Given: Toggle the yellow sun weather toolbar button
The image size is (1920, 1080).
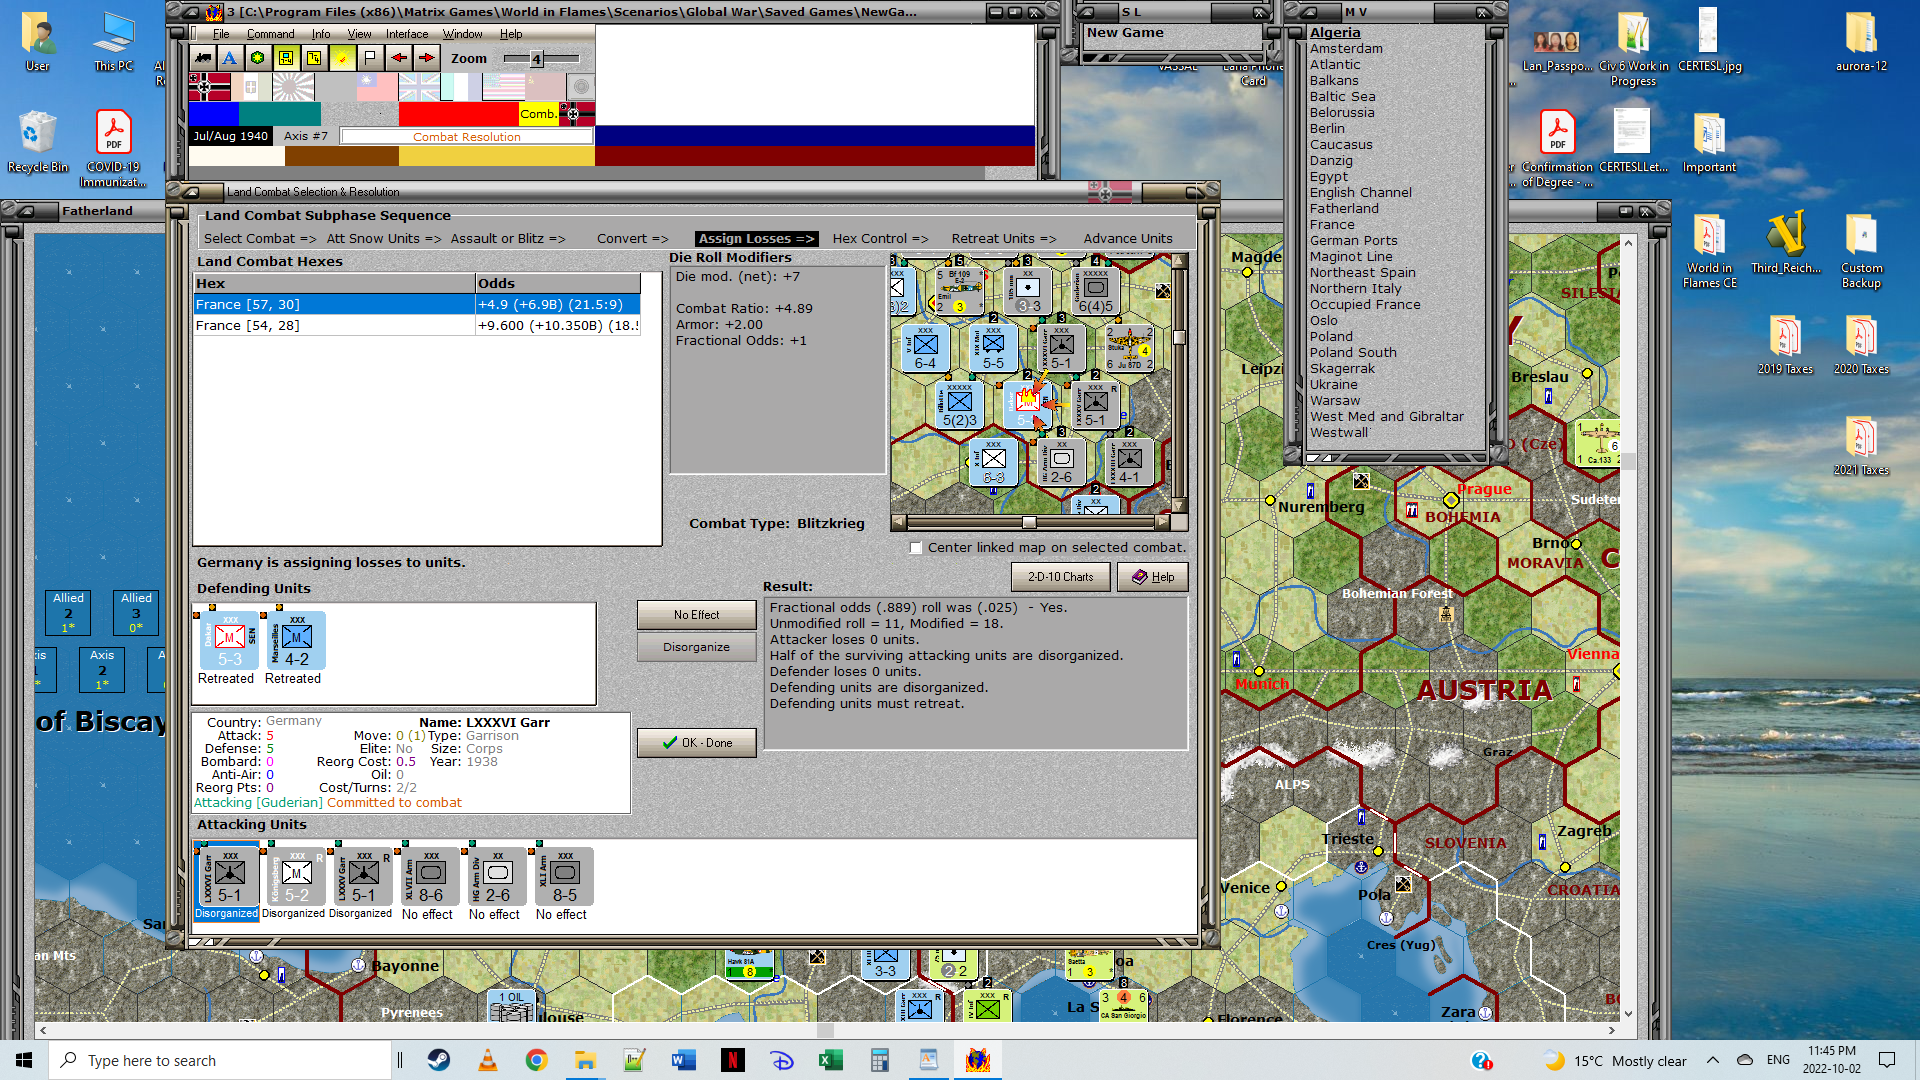Looking at the screenshot, I should click(342, 58).
